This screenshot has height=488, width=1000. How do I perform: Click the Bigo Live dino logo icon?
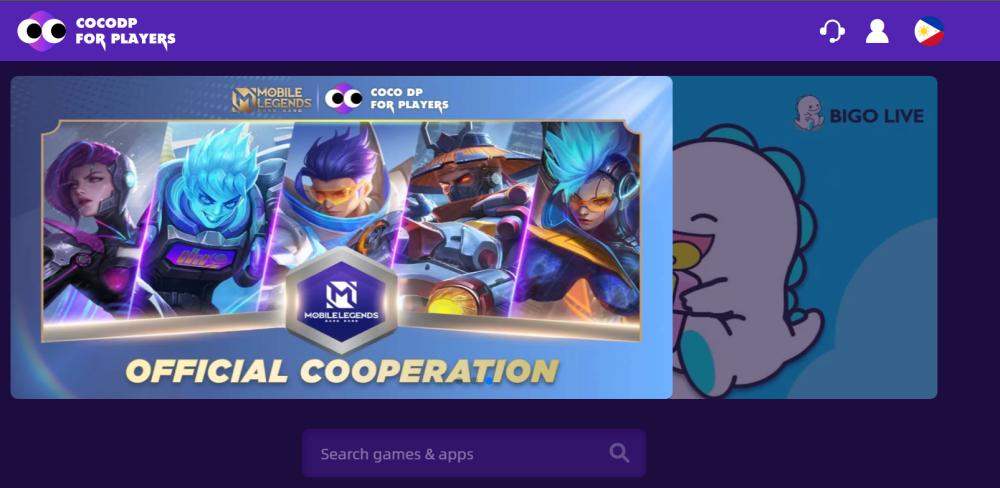tap(808, 114)
